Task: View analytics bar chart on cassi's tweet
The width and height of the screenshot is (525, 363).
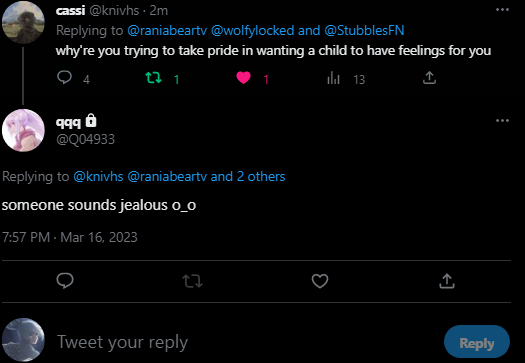Action: tap(333, 78)
